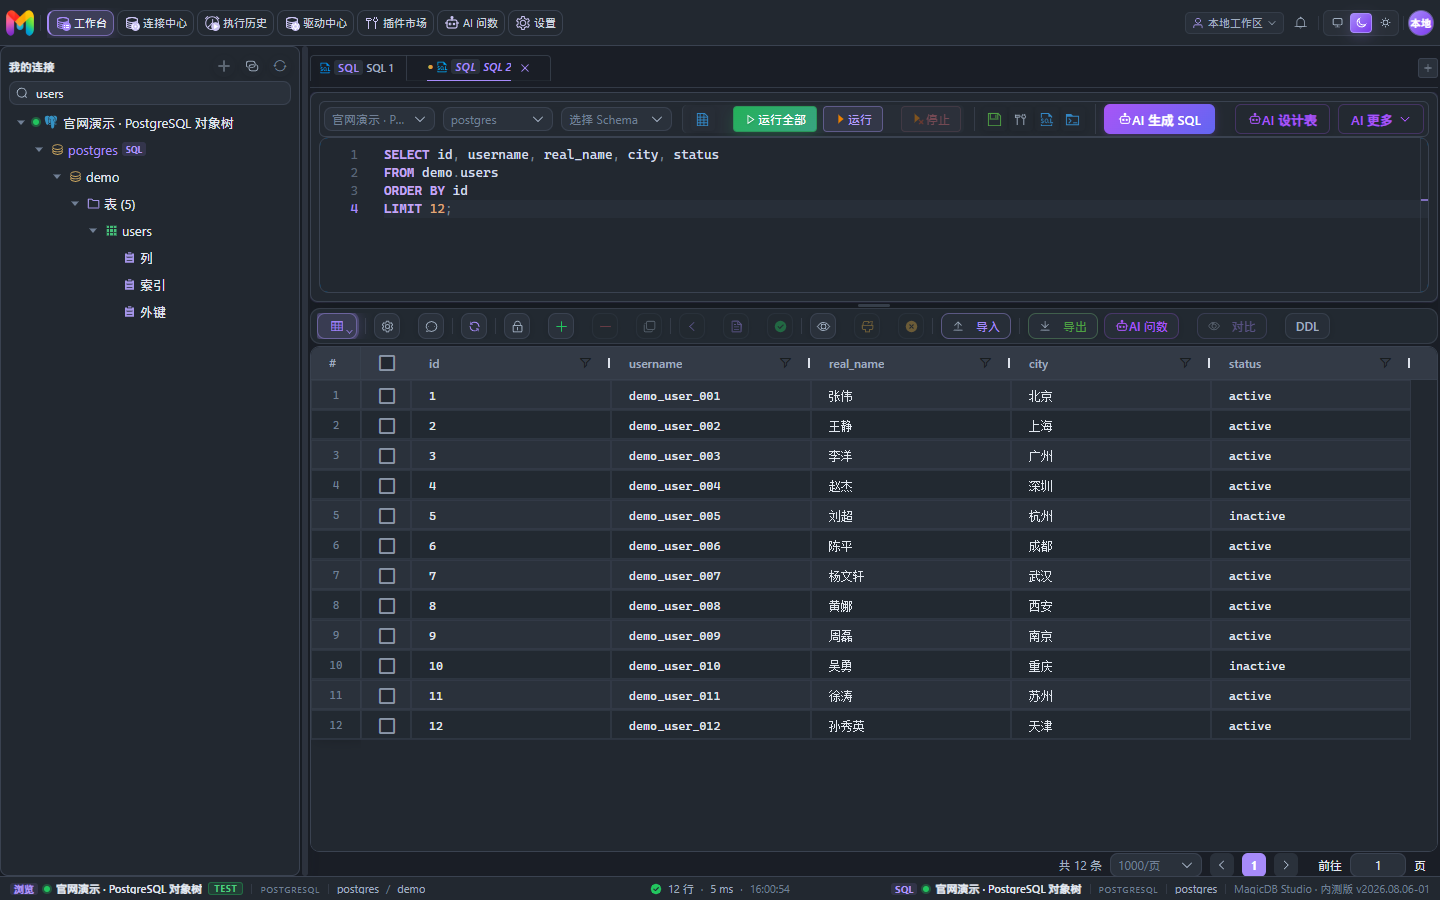
Task: Collapse the postgres database node
Action: click(39, 150)
